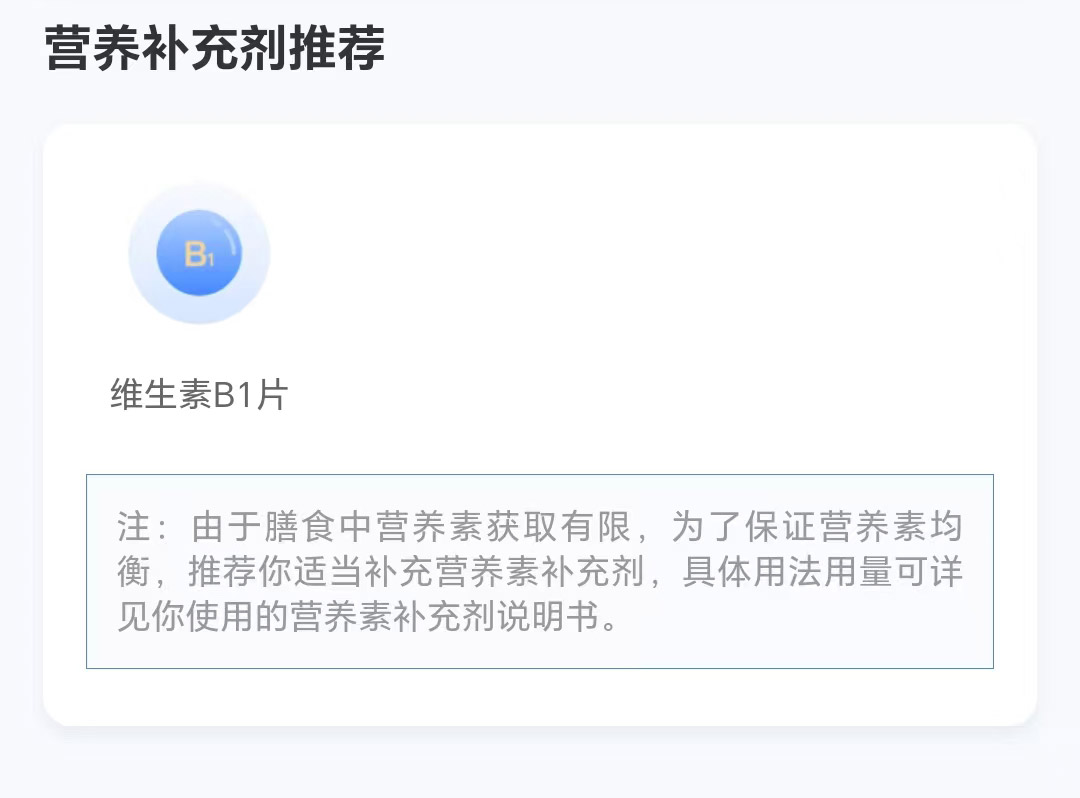Click the "B1" lettering inside the blue circle
This screenshot has height=798, width=1080.
point(200,255)
